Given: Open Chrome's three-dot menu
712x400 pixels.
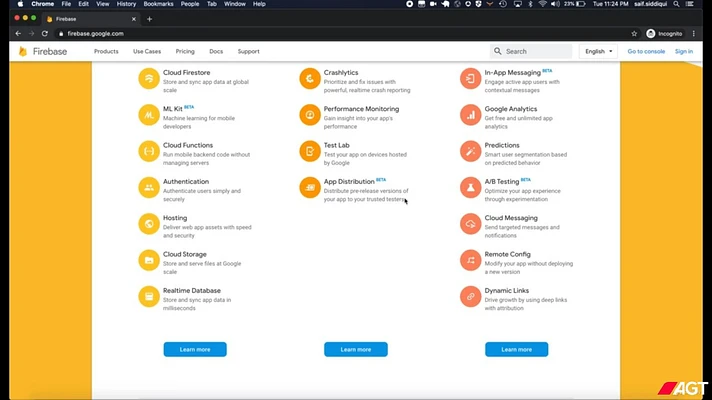Looking at the screenshot, I should (x=693, y=34).
